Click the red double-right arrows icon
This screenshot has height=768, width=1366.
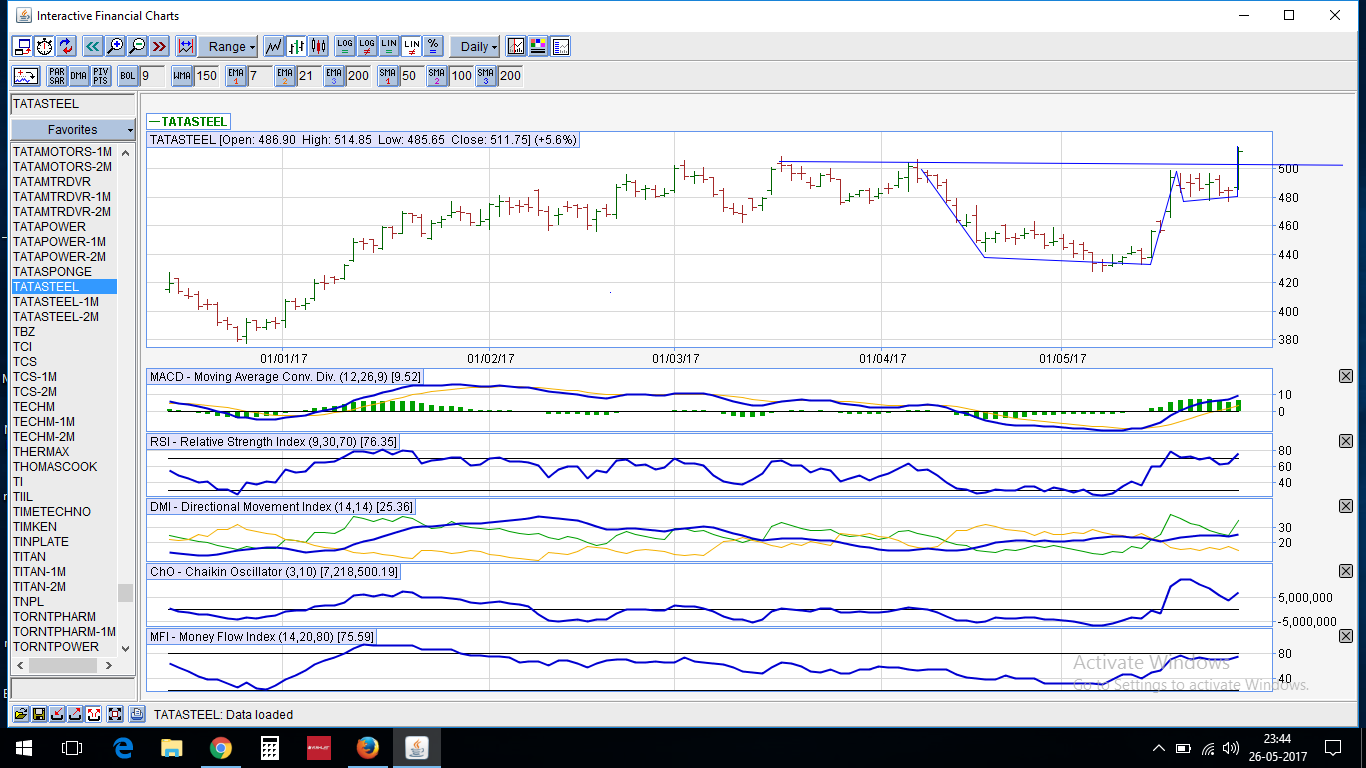(x=159, y=46)
